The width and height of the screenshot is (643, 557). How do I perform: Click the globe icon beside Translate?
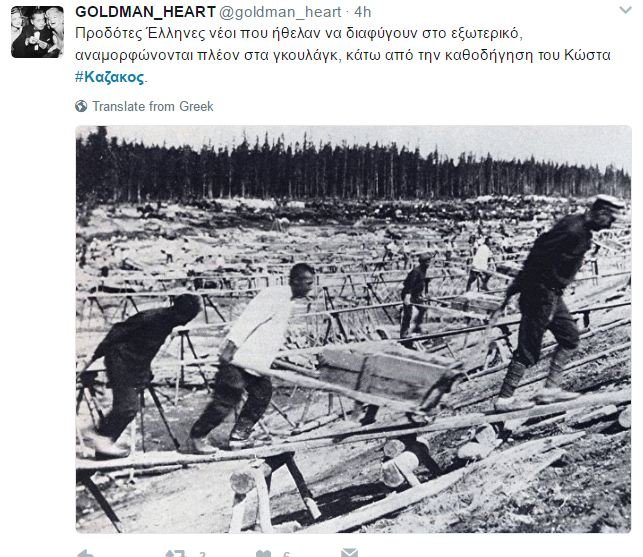[x=81, y=106]
